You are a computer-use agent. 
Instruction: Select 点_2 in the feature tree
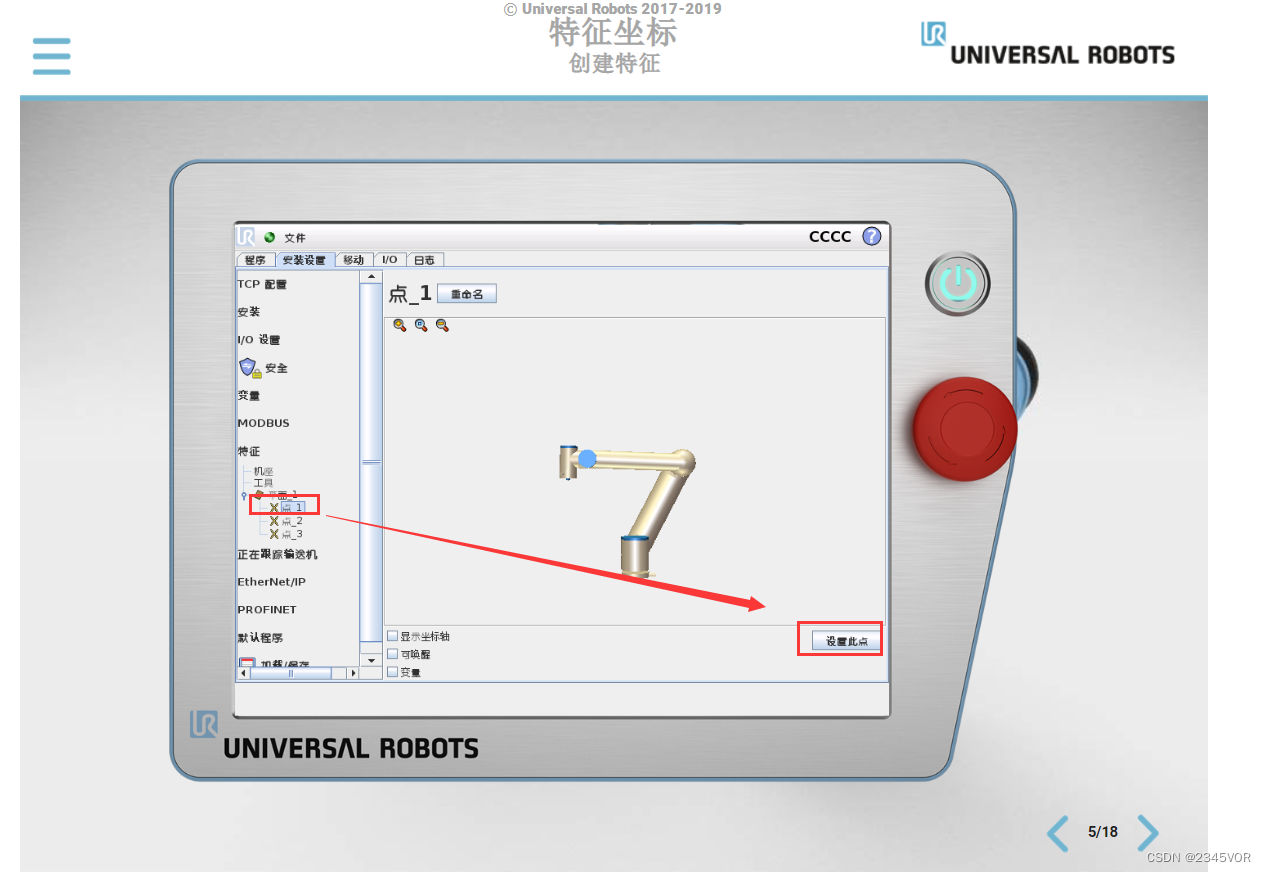[x=292, y=521]
